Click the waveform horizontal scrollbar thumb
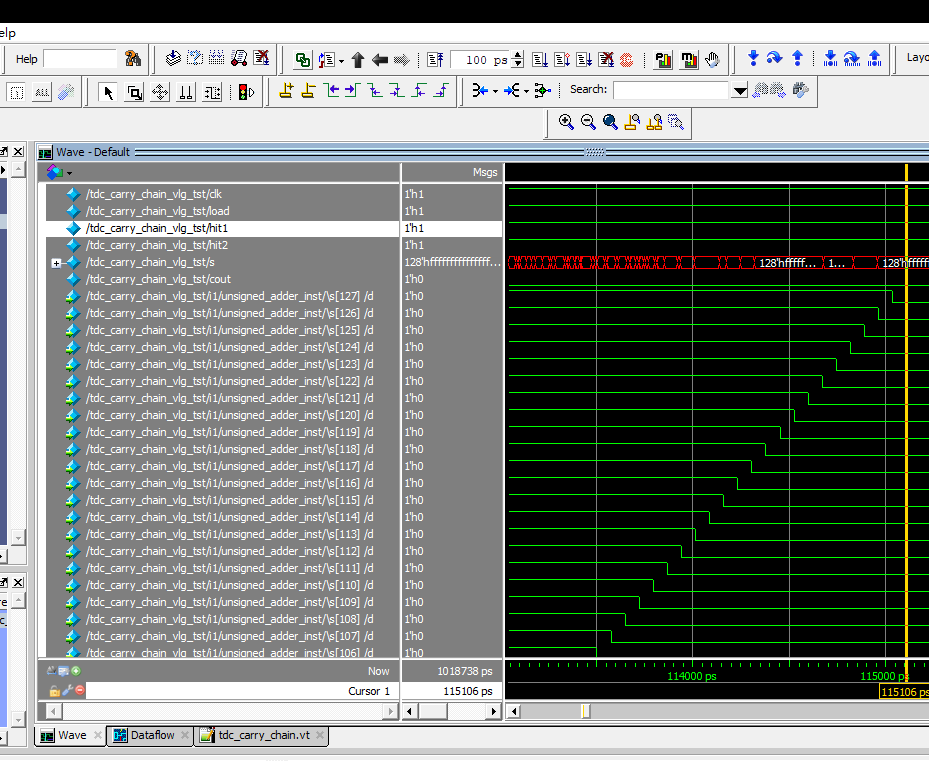This screenshot has height=761, width=929. (585, 711)
